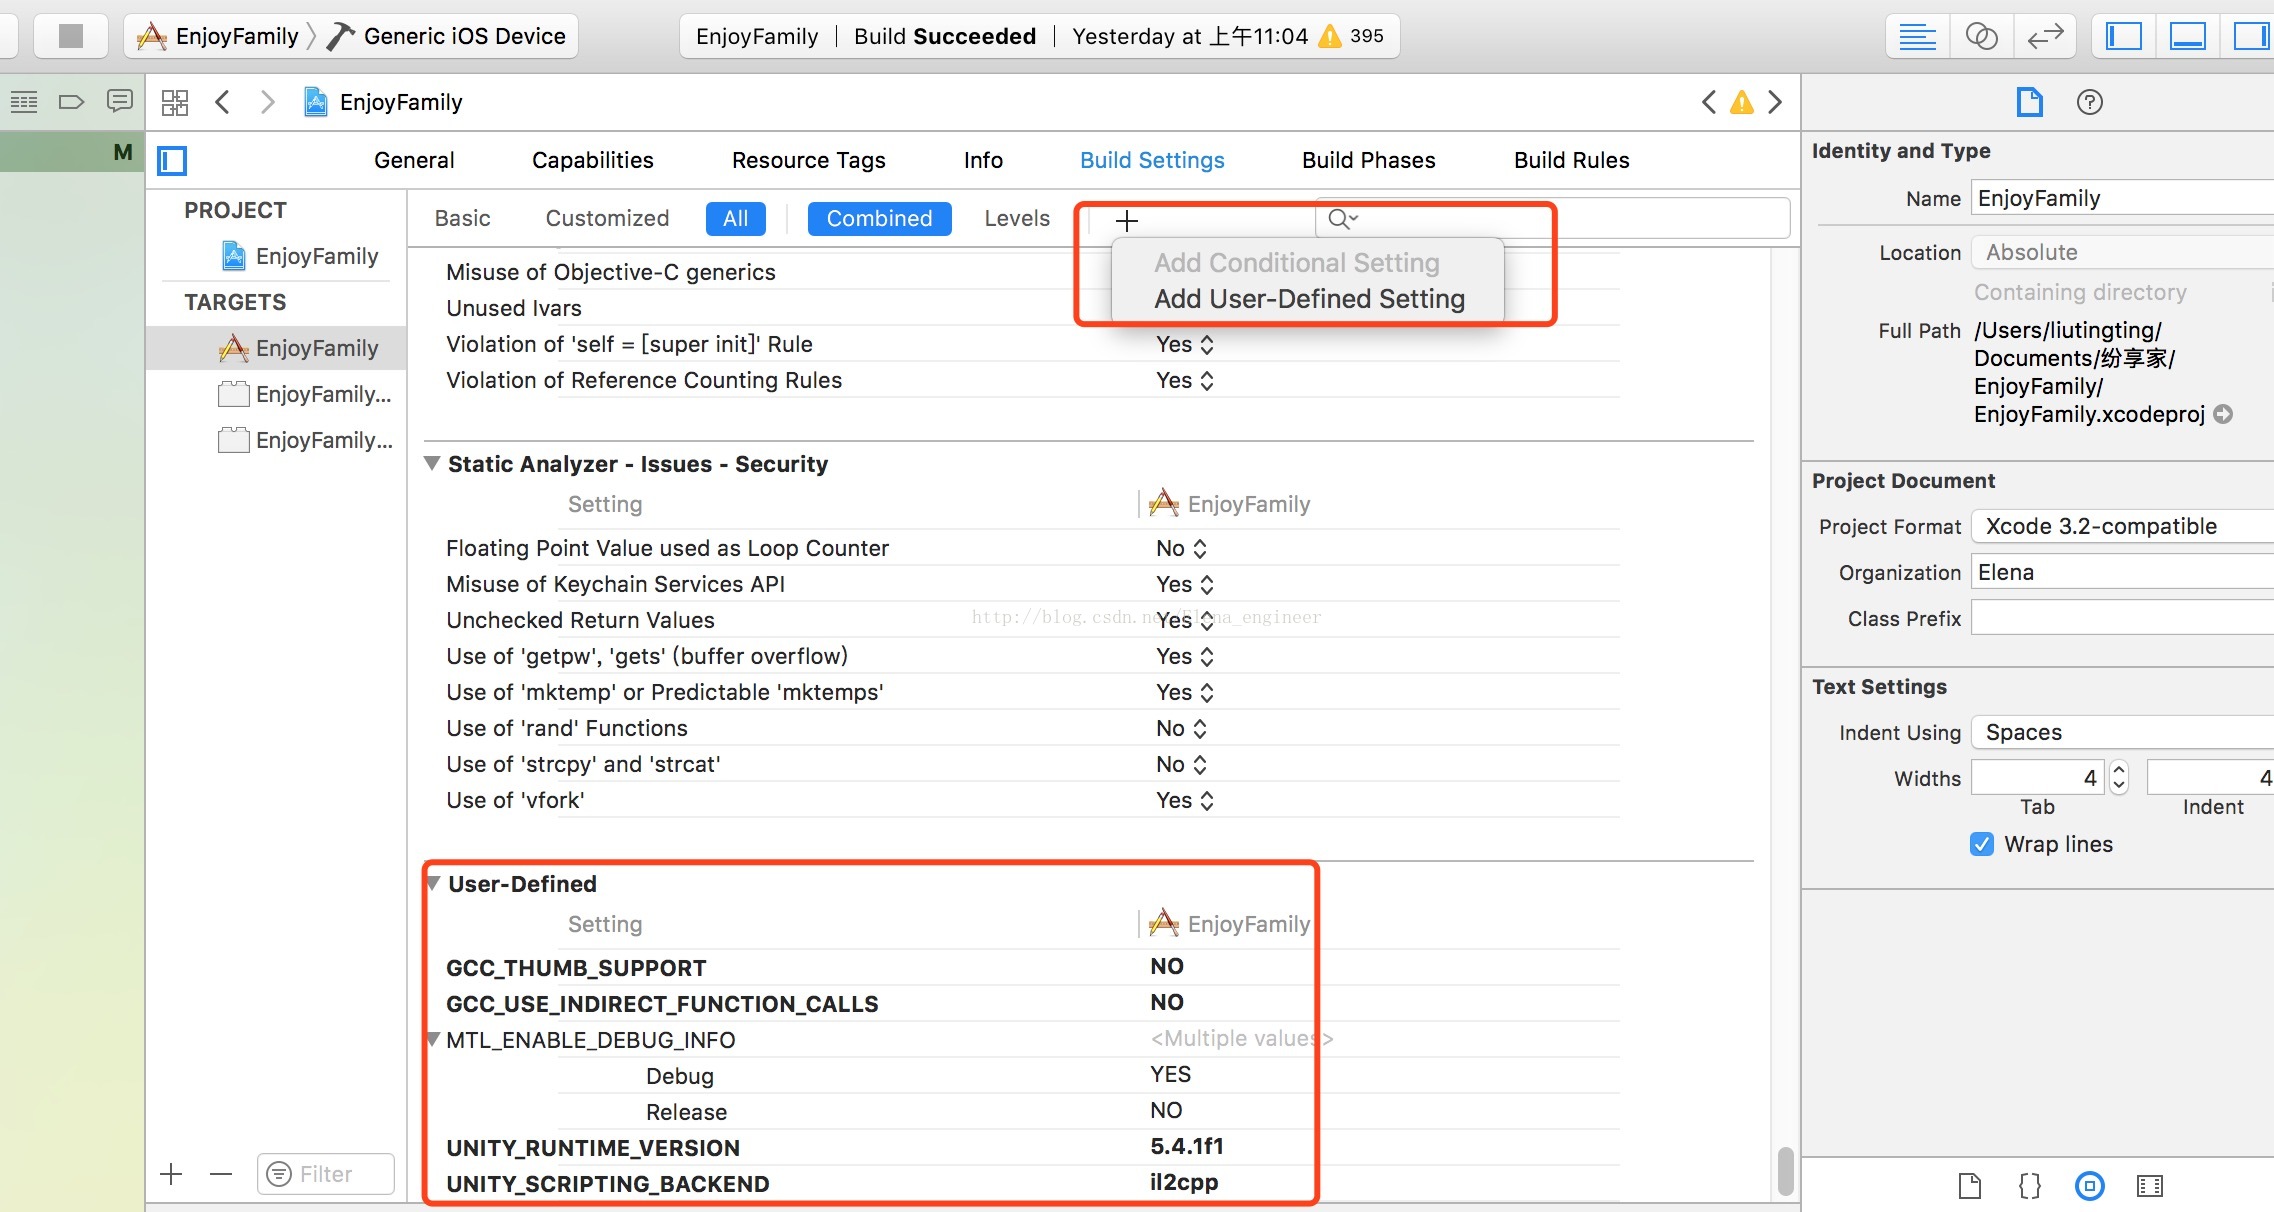
Task: Click the Build Settings tab
Action: (x=1152, y=159)
